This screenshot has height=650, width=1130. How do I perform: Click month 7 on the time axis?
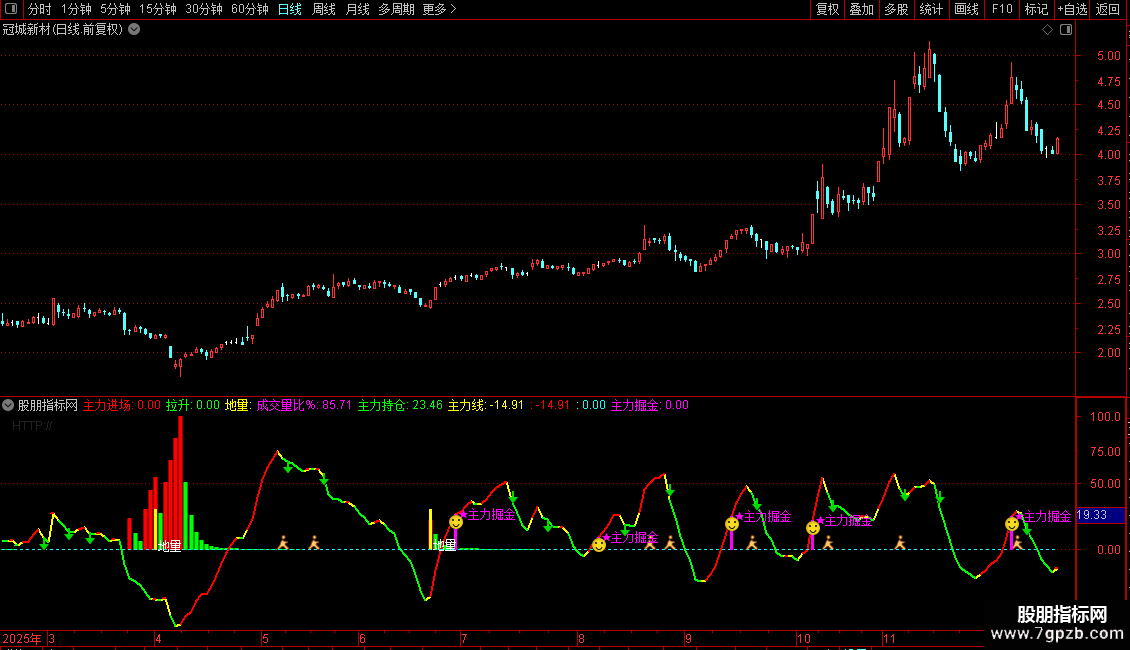[464, 638]
